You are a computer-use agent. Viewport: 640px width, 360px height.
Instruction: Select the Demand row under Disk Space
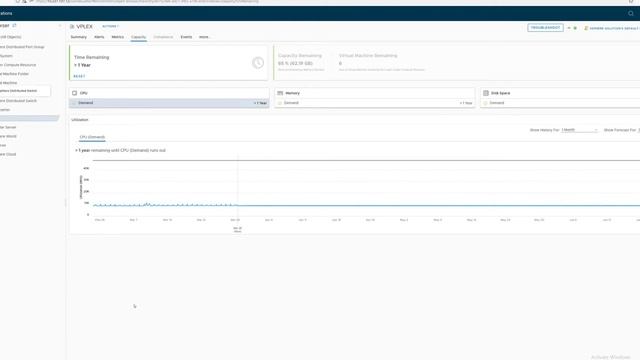560,103
